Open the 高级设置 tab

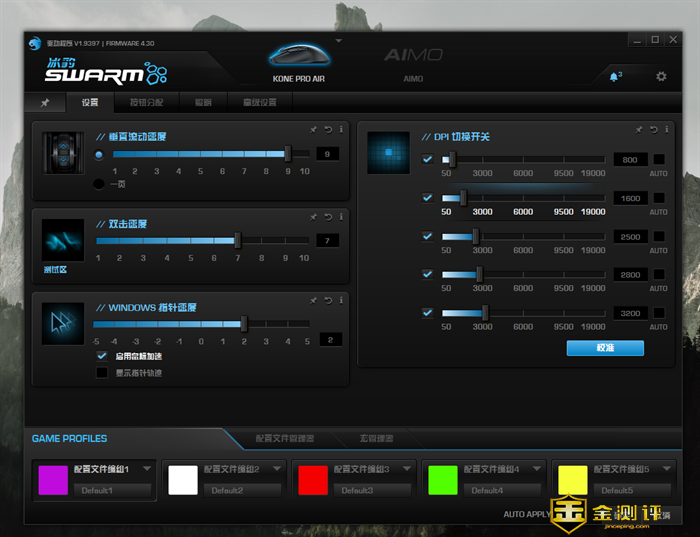259,102
